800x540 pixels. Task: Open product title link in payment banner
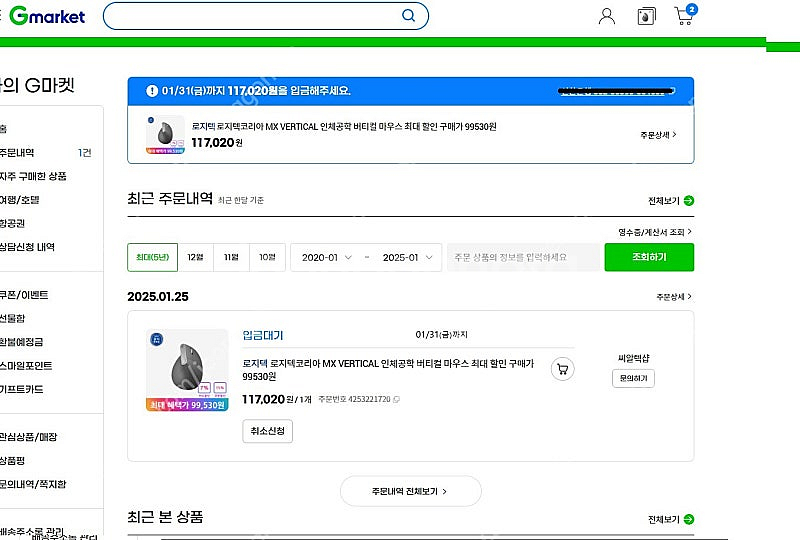(344, 127)
